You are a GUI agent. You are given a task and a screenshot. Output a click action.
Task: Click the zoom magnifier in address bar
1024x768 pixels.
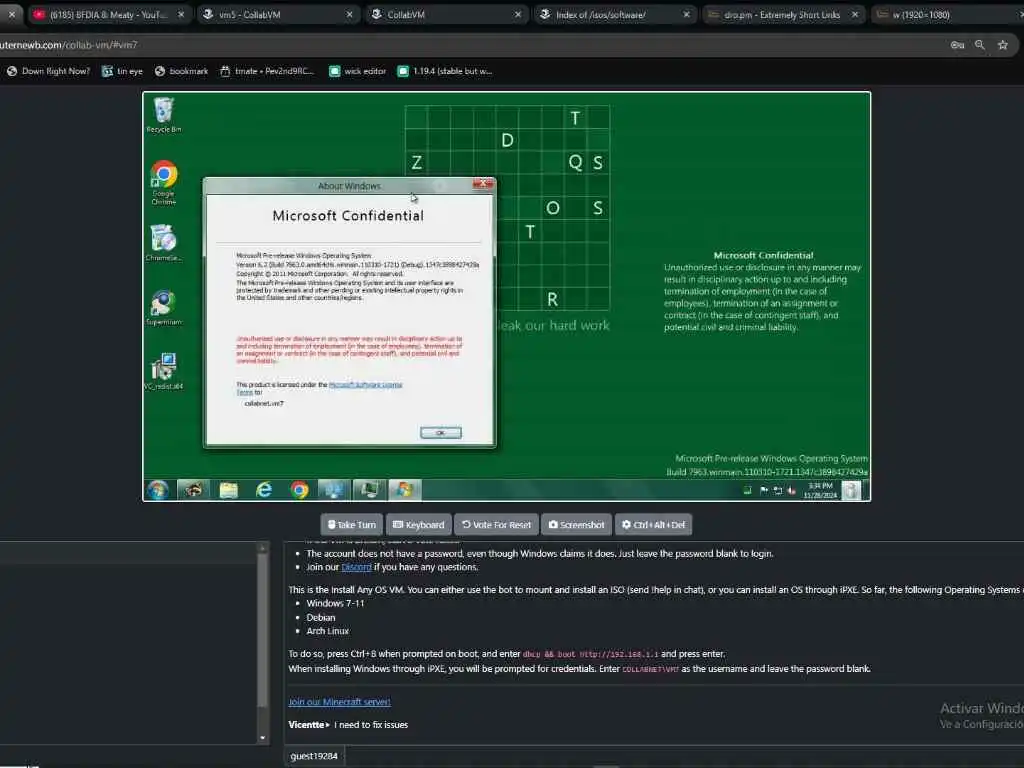980,45
